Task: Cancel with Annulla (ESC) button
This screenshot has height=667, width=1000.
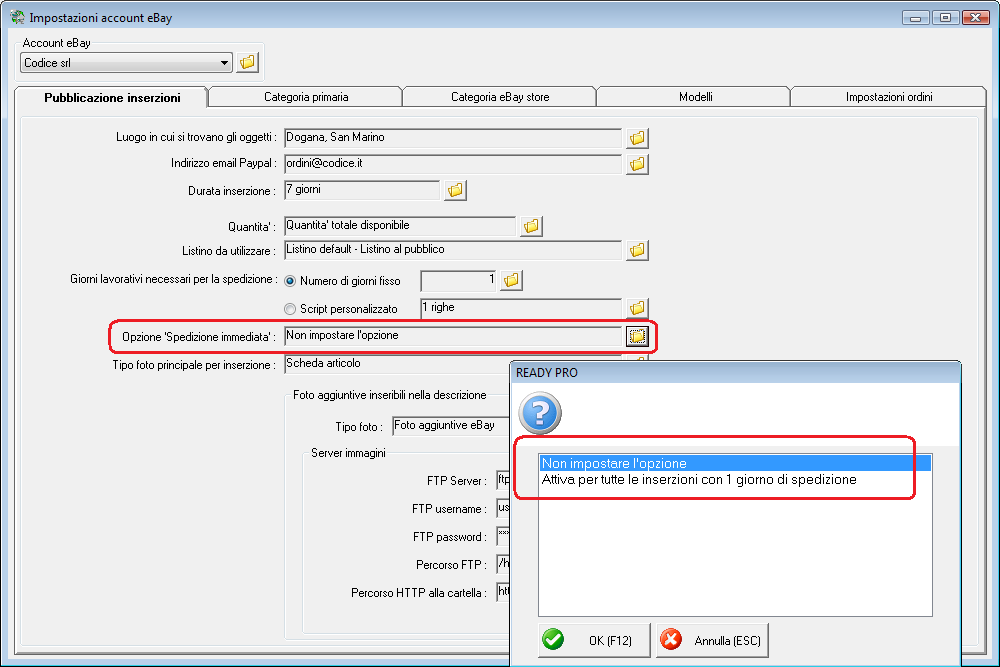Action: [x=712, y=640]
